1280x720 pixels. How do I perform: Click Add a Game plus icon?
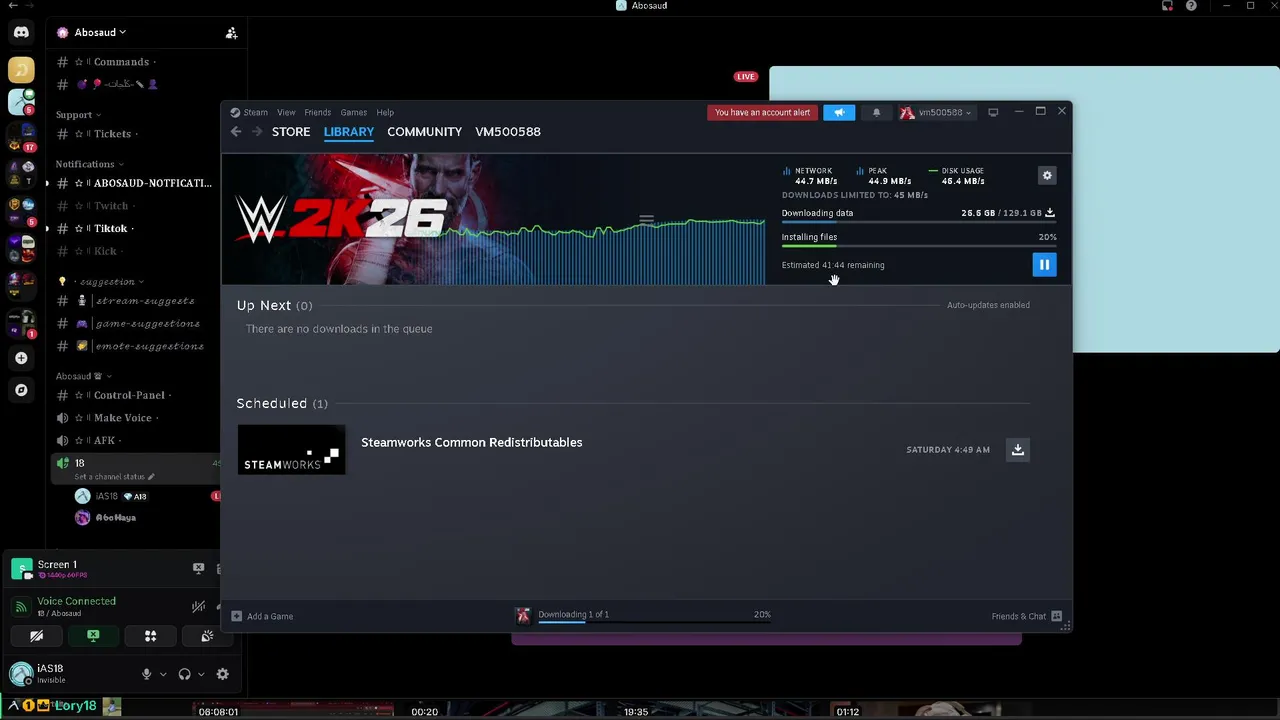(237, 616)
